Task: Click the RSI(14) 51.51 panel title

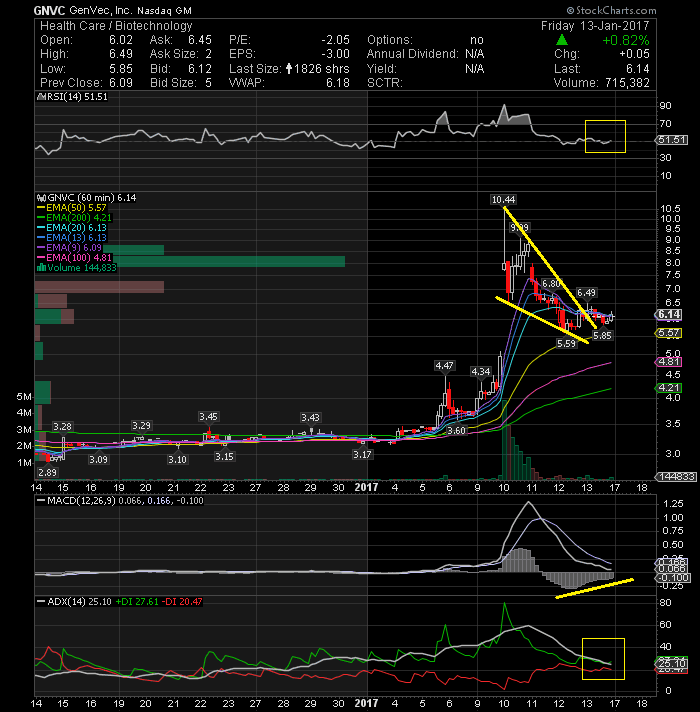Action: pyautogui.click(x=76, y=97)
